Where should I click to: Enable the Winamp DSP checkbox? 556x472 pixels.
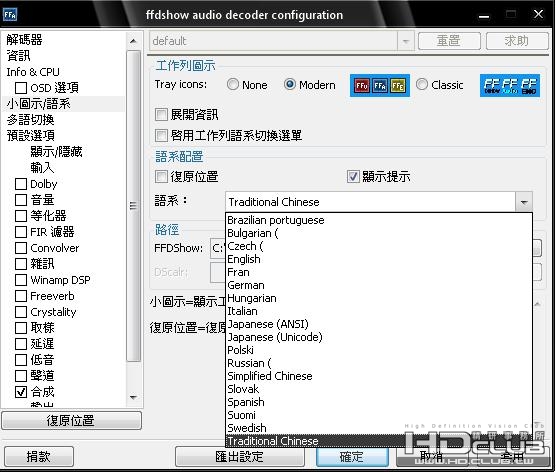point(21,280)
